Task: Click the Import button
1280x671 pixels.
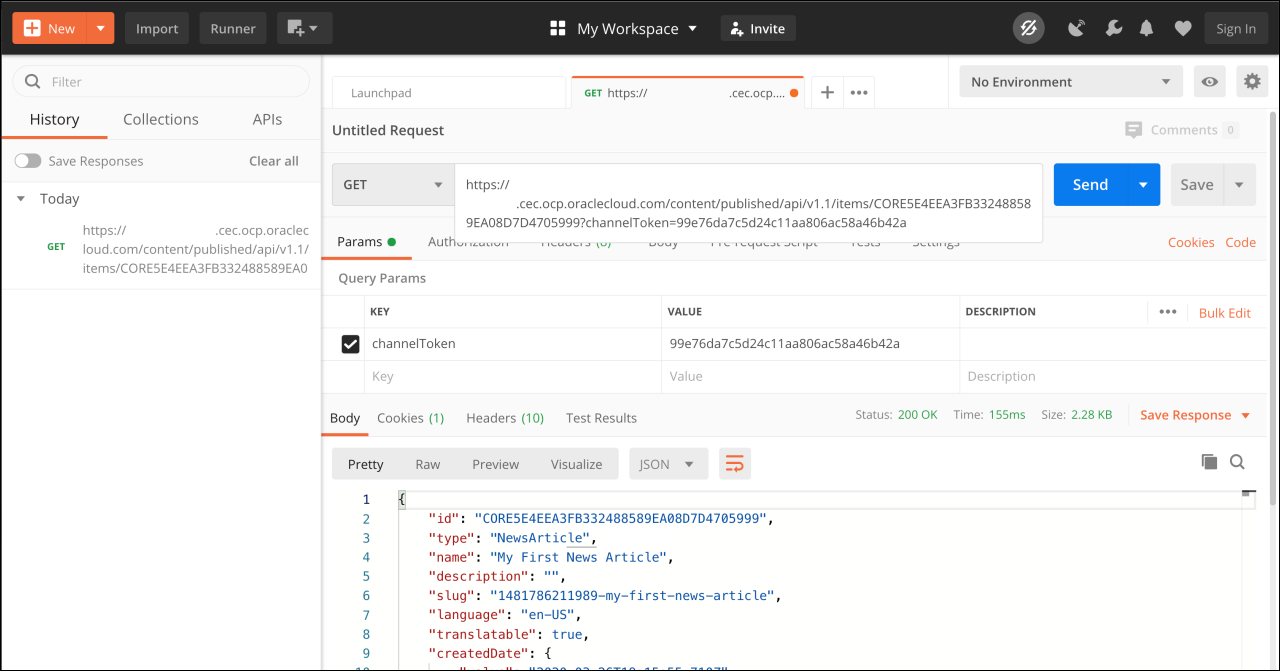Action: (x=157, y=28)
